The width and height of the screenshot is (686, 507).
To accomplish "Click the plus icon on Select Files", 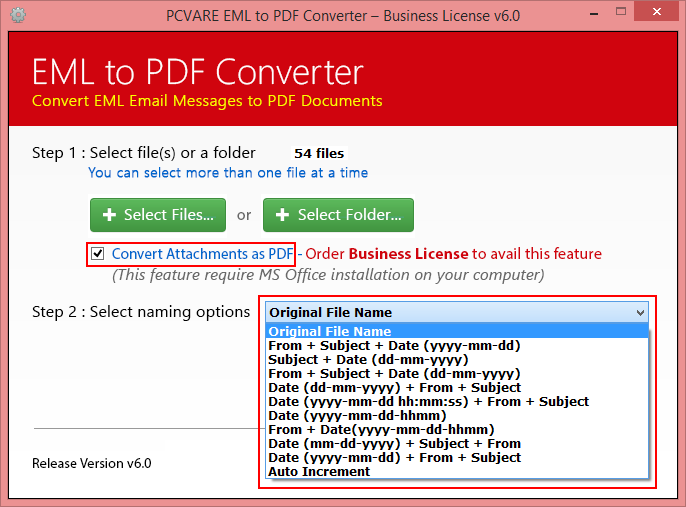I will coord(109,215).
